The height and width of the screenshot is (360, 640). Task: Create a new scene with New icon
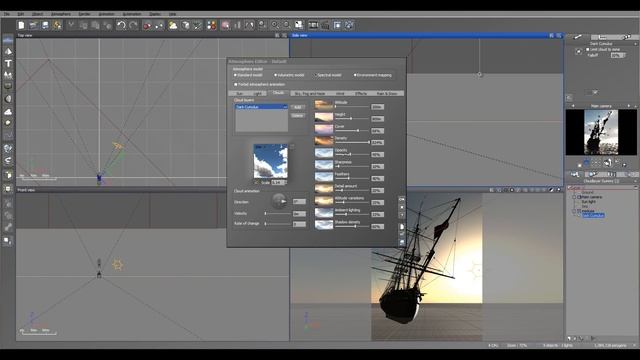pyautogui.click(x=21, y=25)
